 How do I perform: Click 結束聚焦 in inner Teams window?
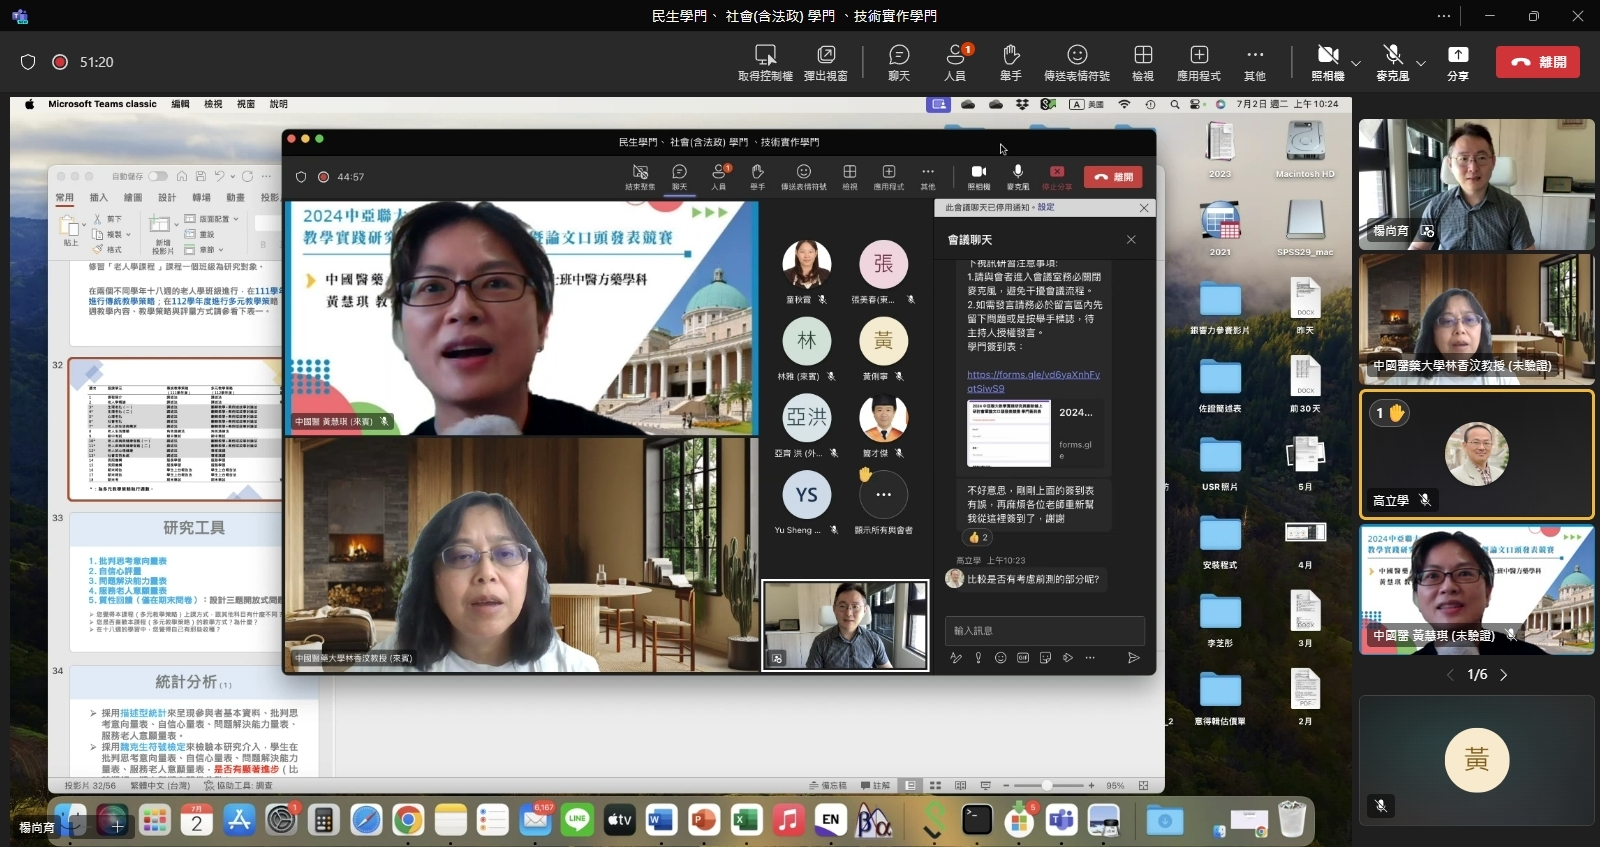(640, 177)
